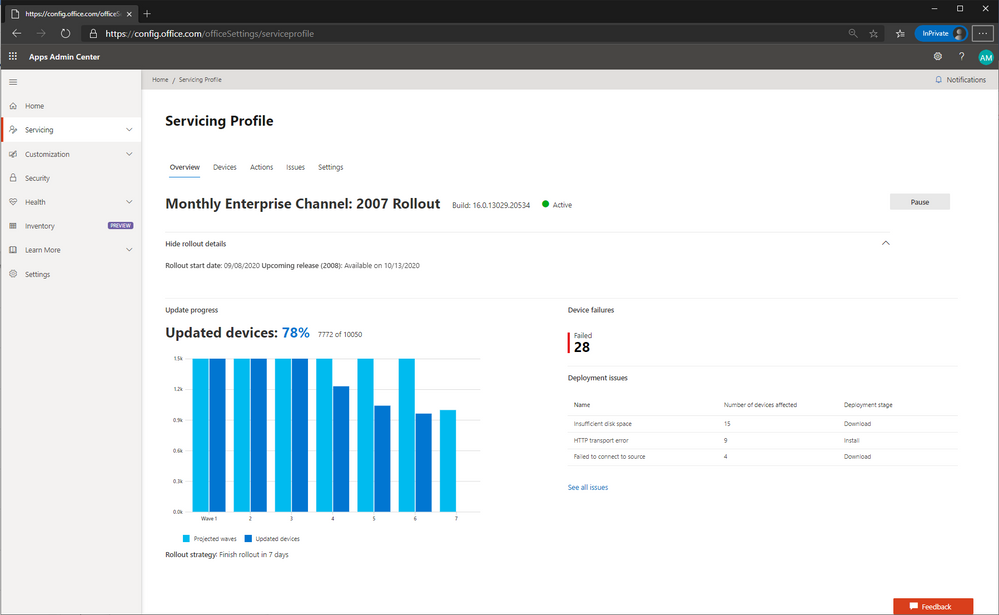Viewport: 999px width, 615px height.
Task: Click the browser address bar URL
Action: point(210,34)
